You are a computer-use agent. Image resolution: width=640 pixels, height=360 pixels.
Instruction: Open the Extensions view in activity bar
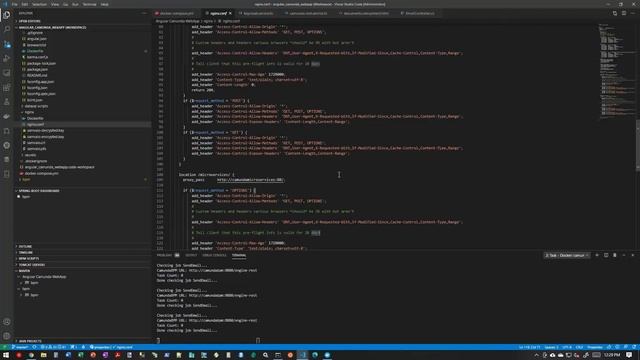(7, 87)
